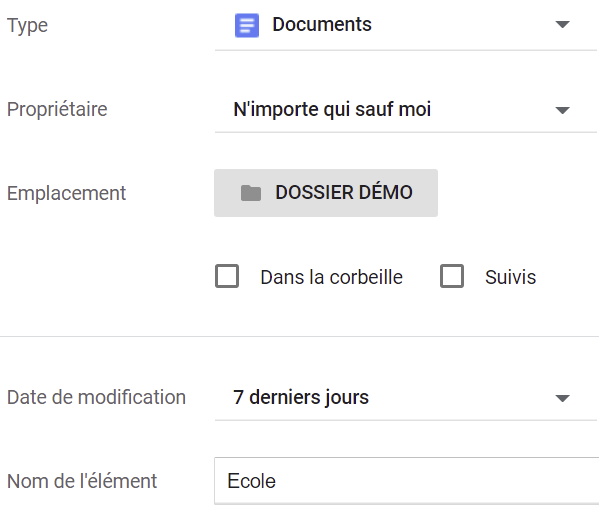Click the Type field label

point(28,26)
